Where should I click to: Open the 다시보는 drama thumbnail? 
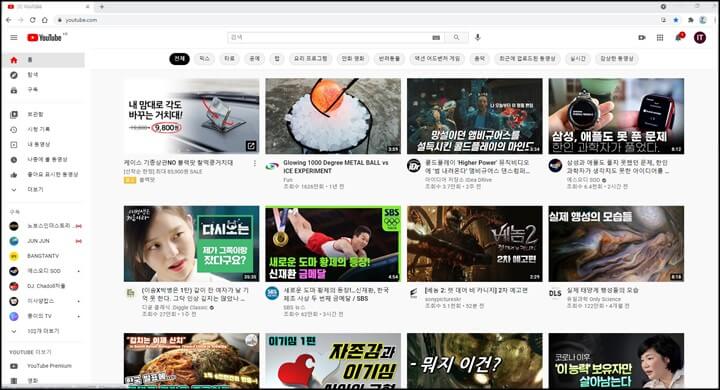coord(191,243)
